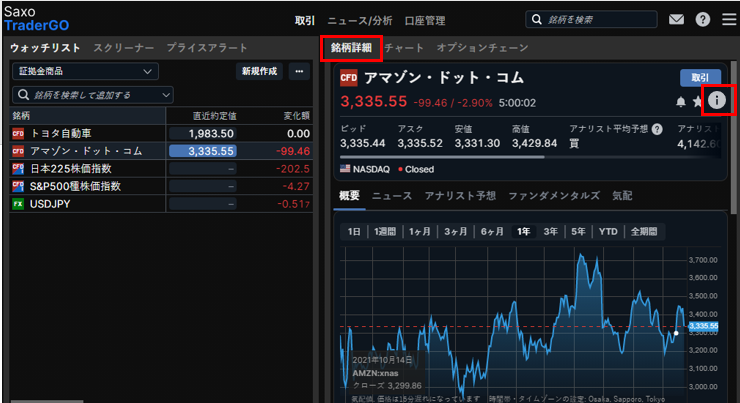This screenshot has height=403, width=740.
Task: Open the ニュース/分析 top menu
Action: (x=360, y=21)
